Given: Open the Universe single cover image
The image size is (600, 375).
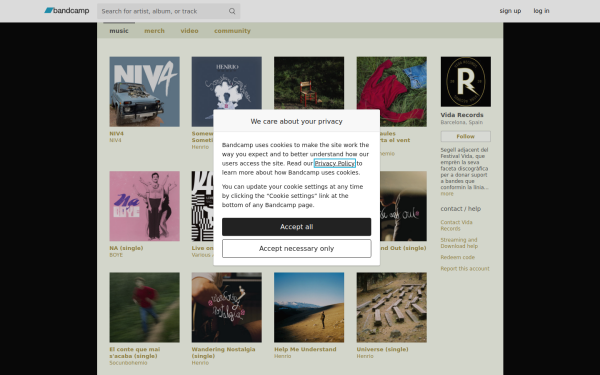Looking at the screenshot, I should 391,307.
